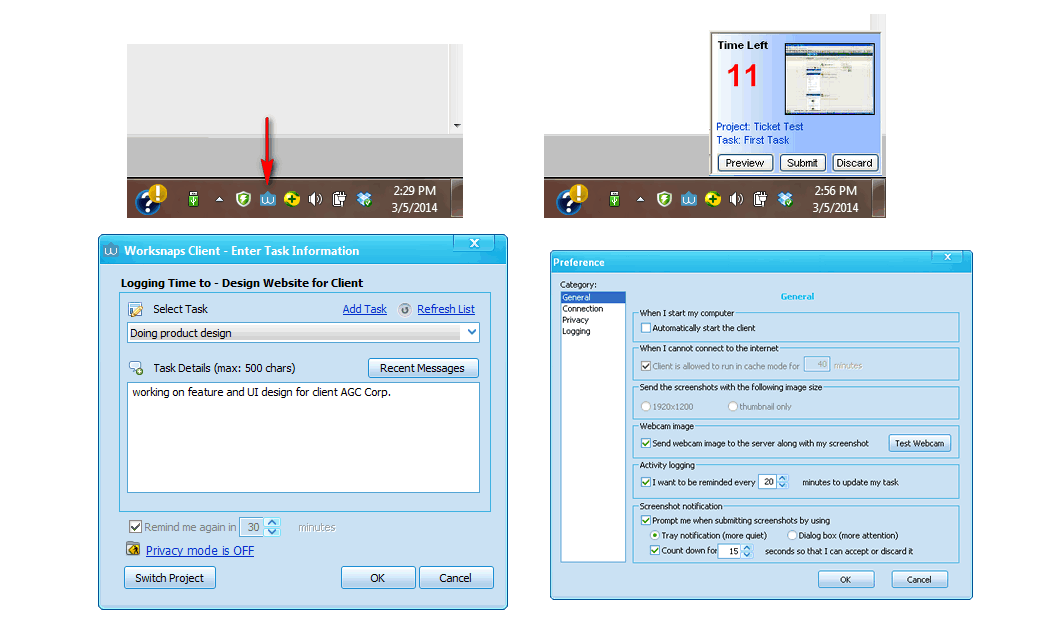The image size is (1049, 636).
Task: Click the Submit button in the Time Left popup
Action: (x=802, y=163)
